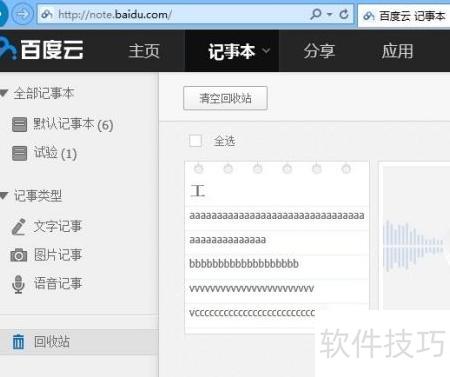Go to 分享 in the top navigation
Viewport: 450px width, 377px height.
click(319, 51)
